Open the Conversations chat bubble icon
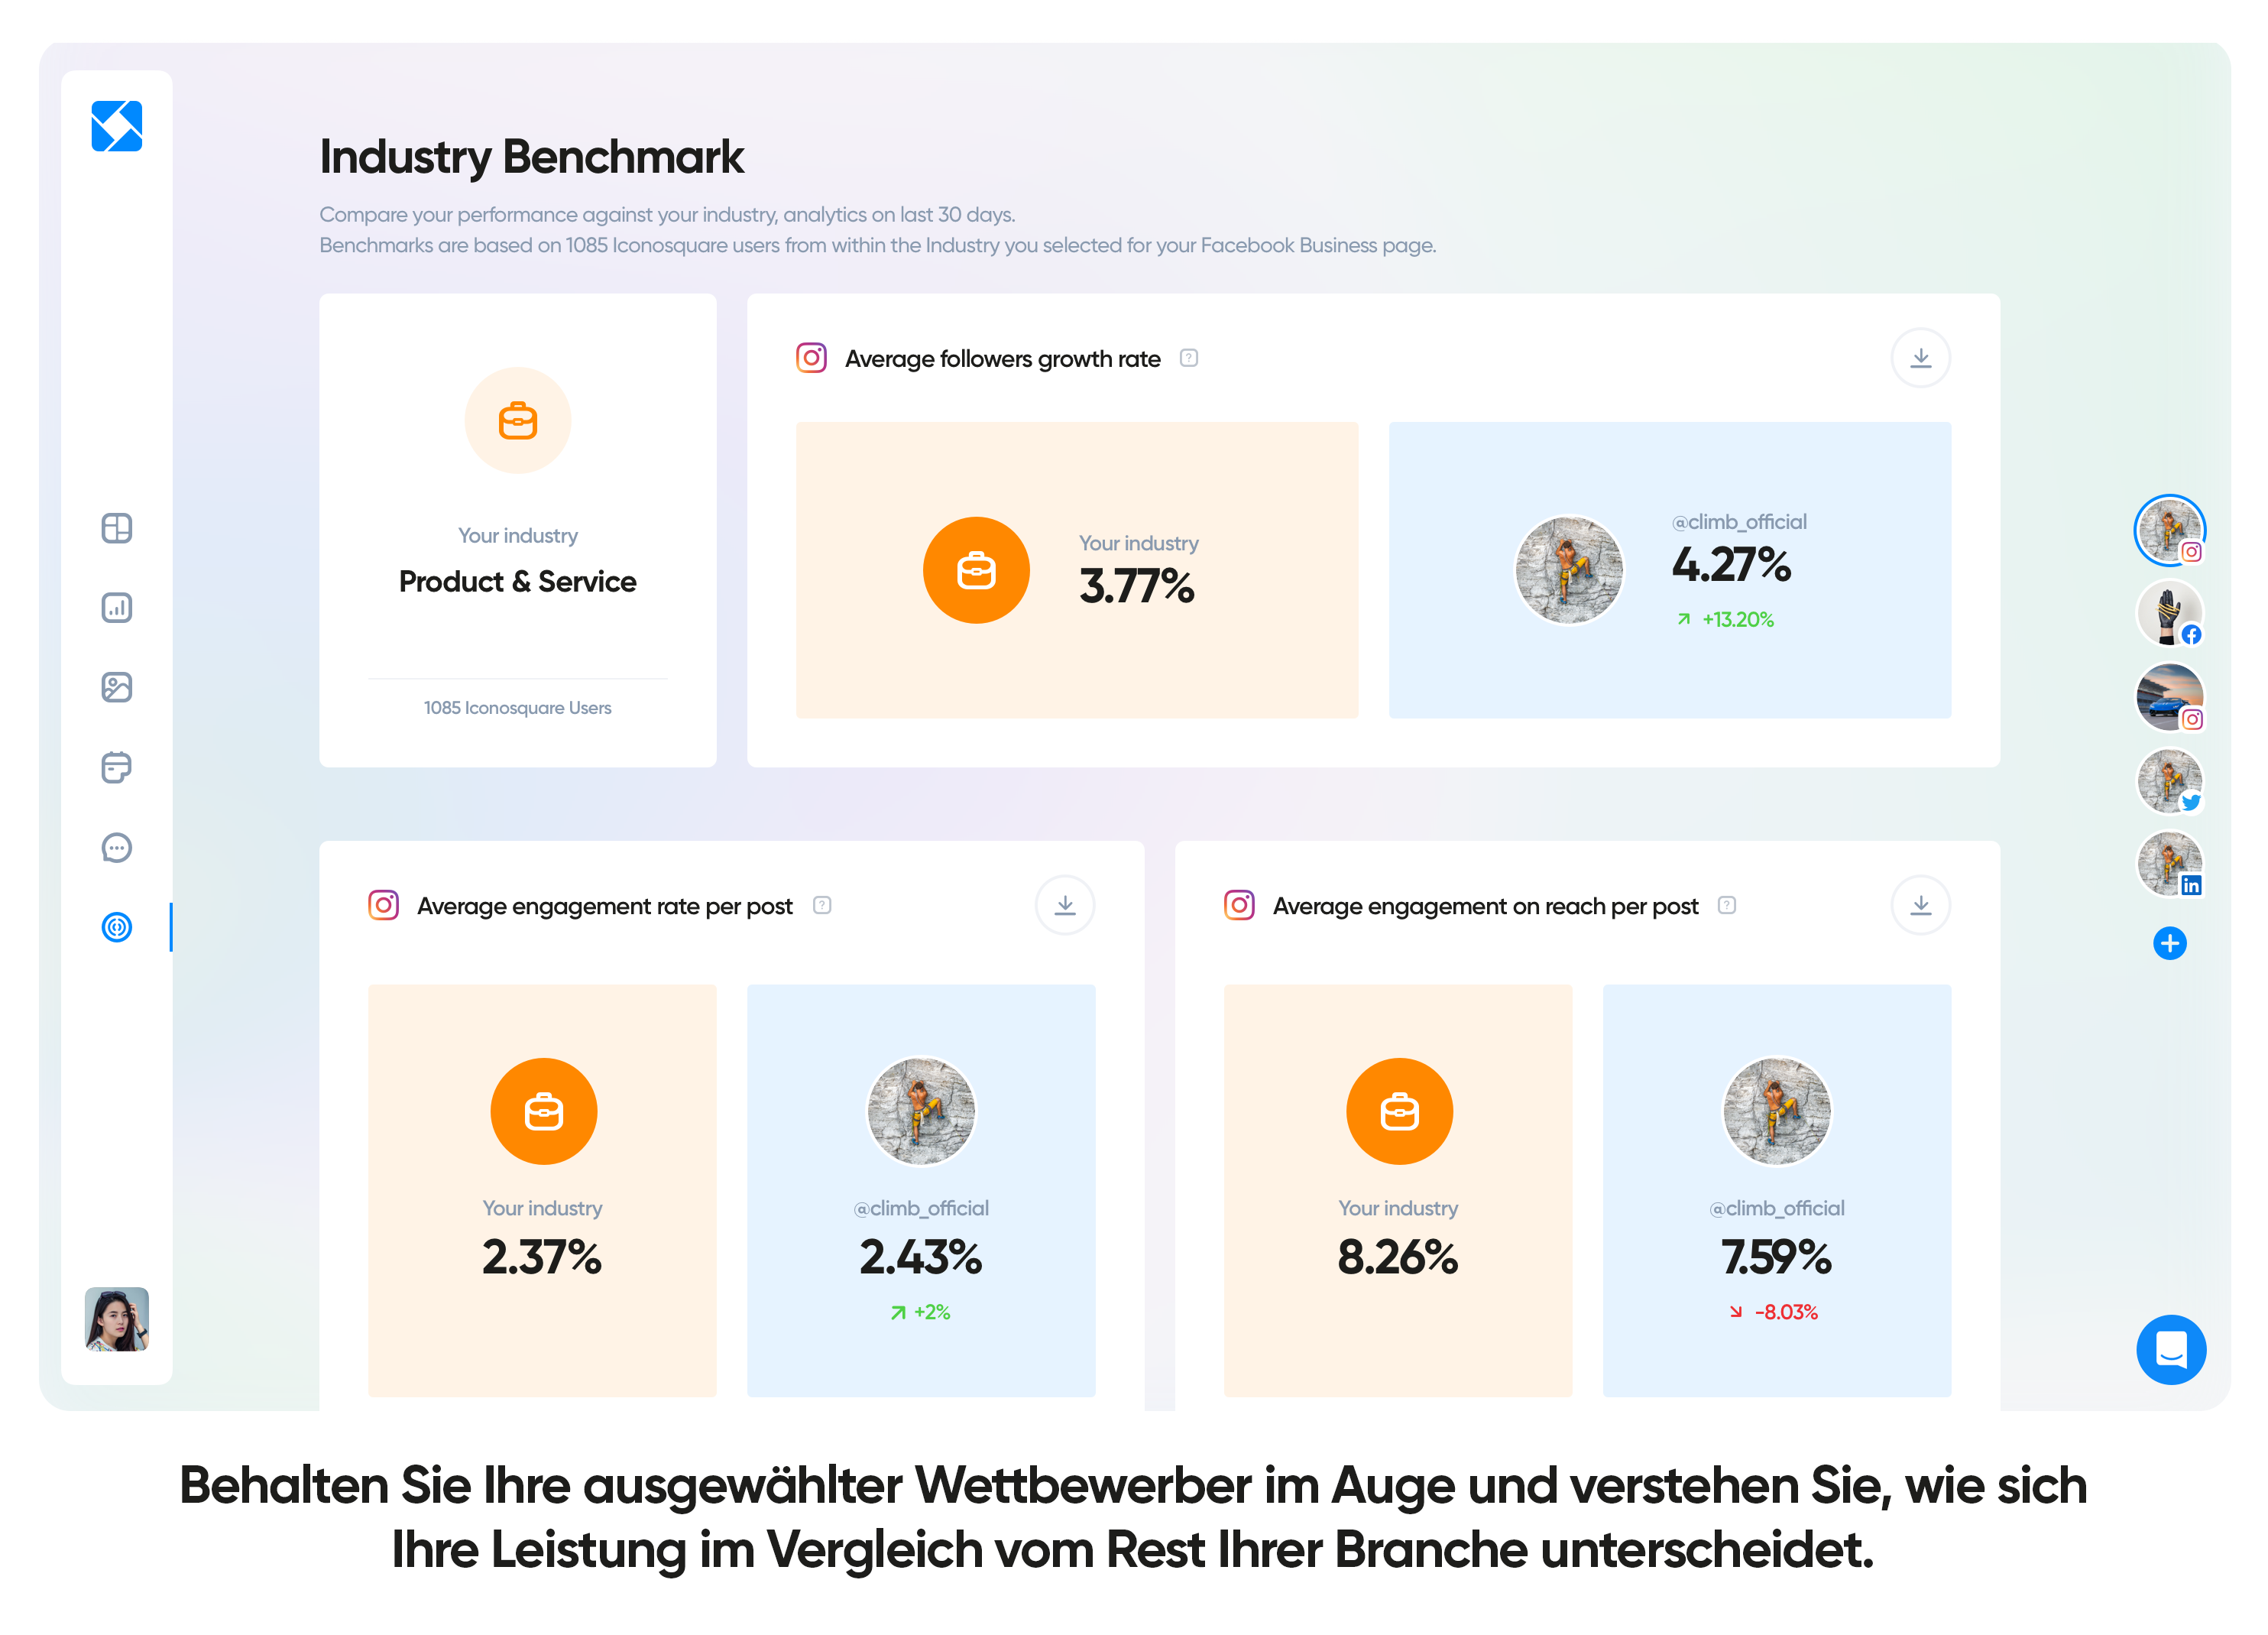The width and height of the screenshot is (2268, 1635). tap(117, 847)
